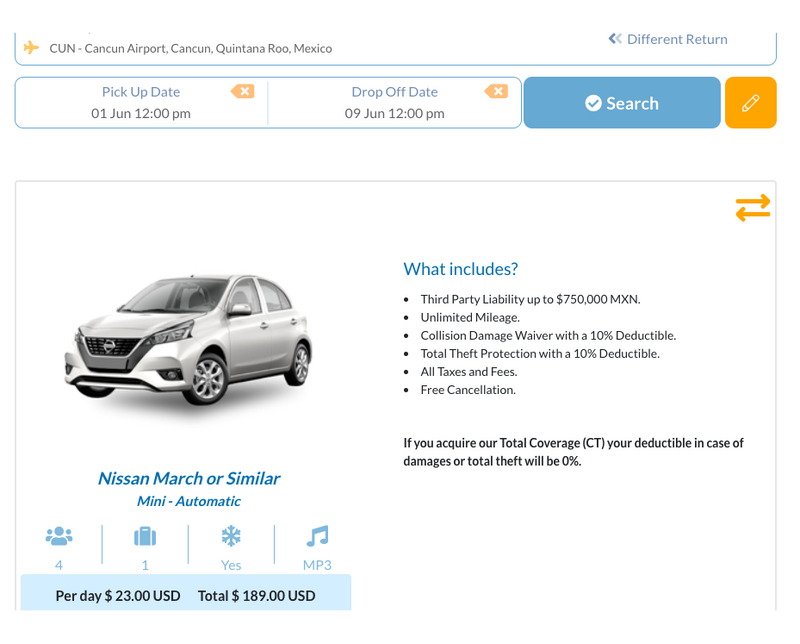
Task: Click the orange swap arrows icon
Action: click(x=752, y=207)
